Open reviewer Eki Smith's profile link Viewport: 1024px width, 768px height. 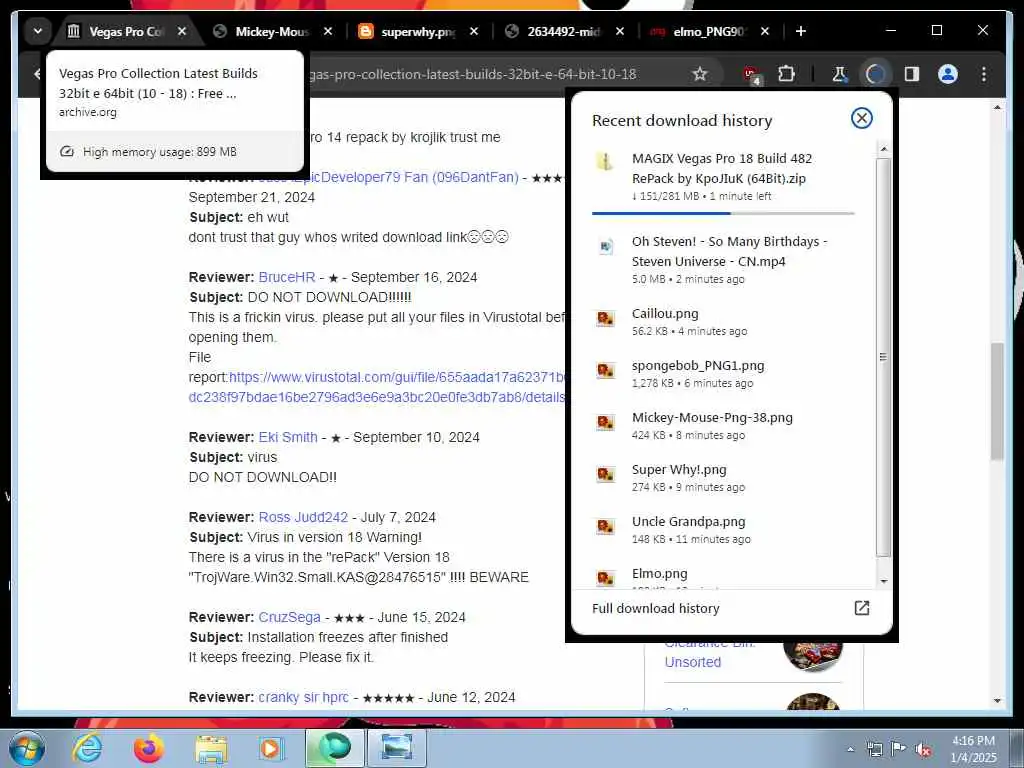288,437
